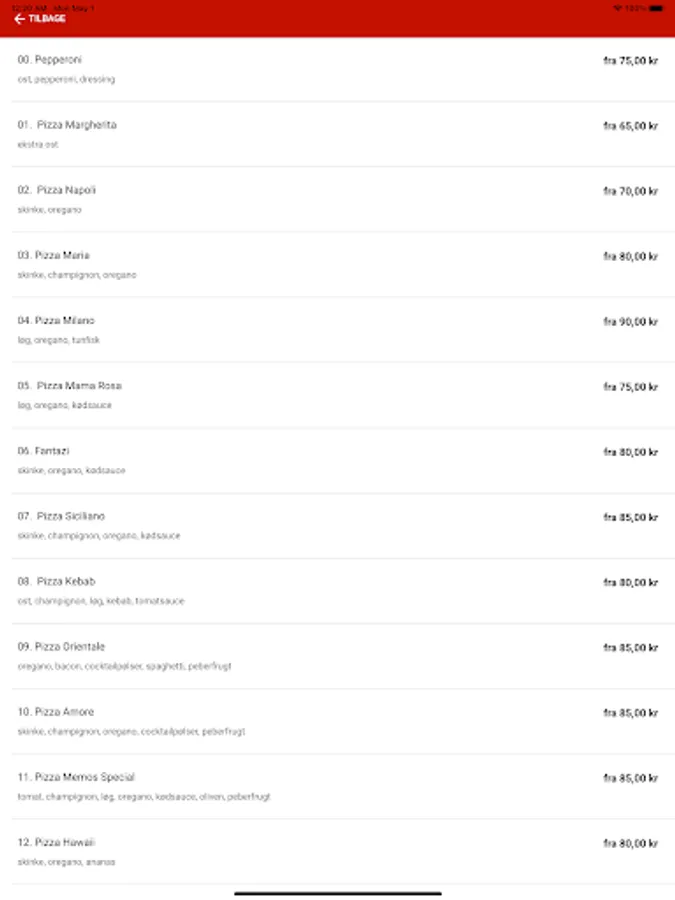
Task: Tap the Pizza Napoli price fra 70,00 kr
Action: pos(630,191)
